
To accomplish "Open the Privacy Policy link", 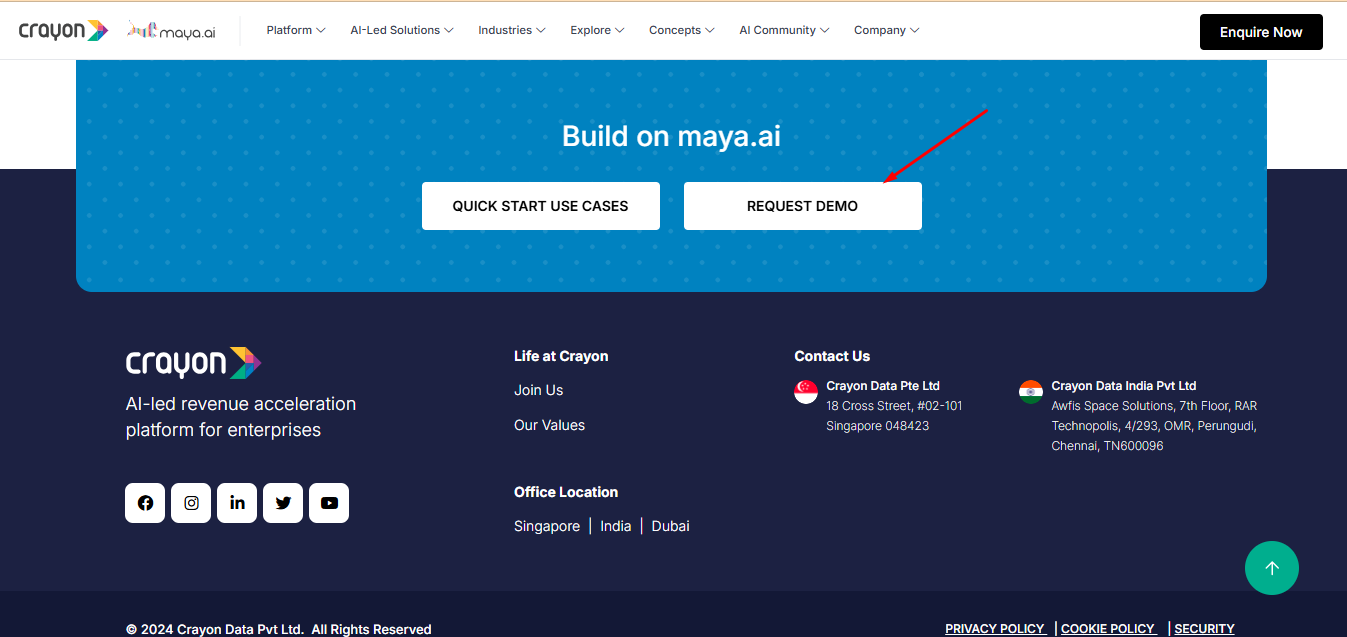I will pos(995,629).
